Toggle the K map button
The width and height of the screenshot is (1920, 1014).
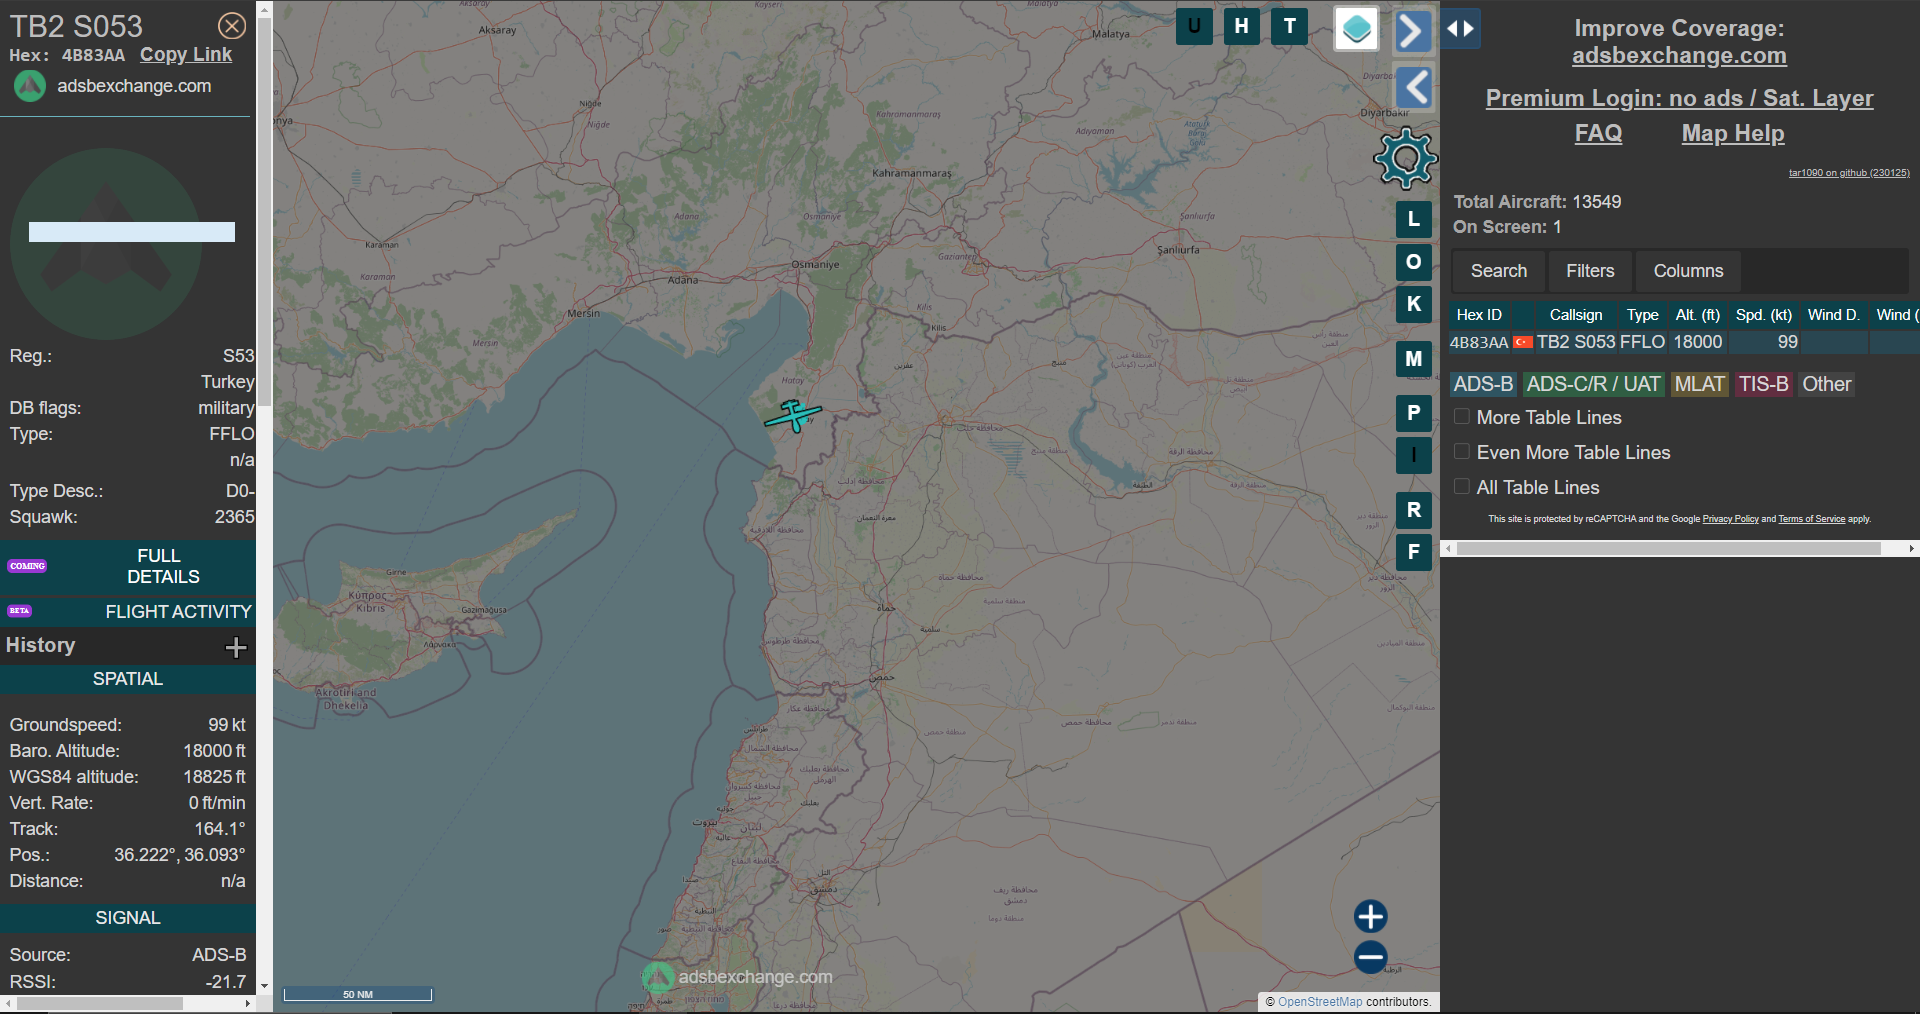(1414, 304)
